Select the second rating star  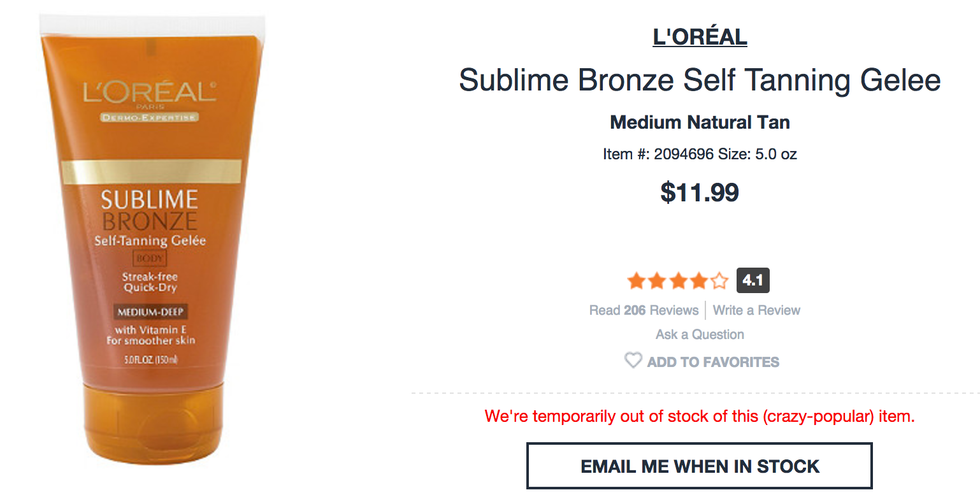pos(656,281)
